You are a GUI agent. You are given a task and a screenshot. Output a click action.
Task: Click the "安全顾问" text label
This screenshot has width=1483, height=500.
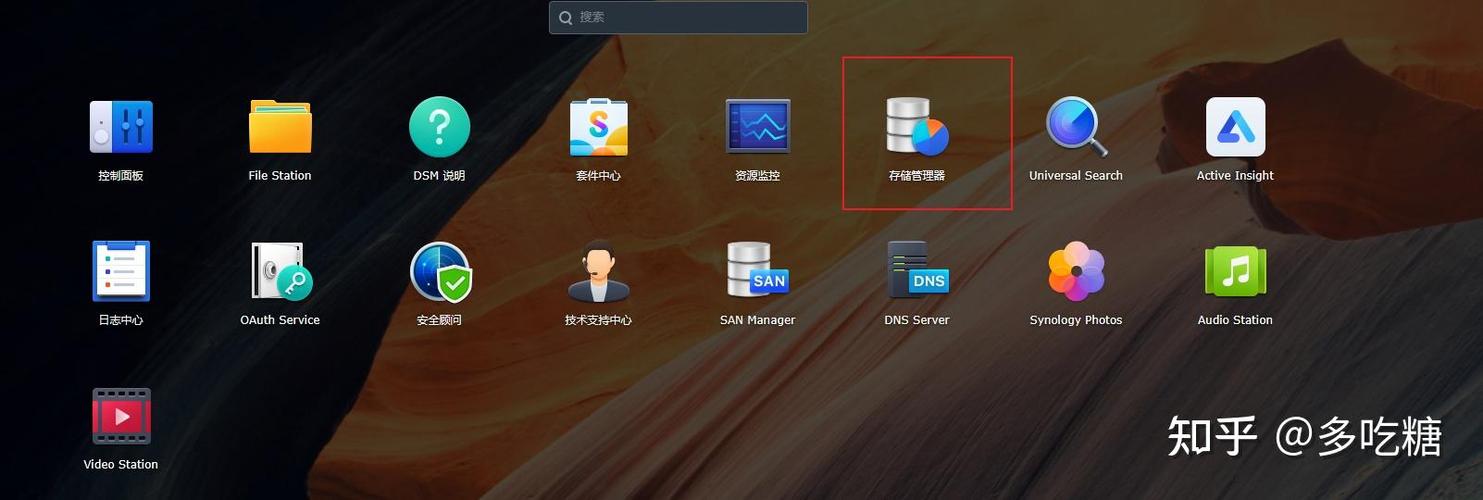pos(439,320)
